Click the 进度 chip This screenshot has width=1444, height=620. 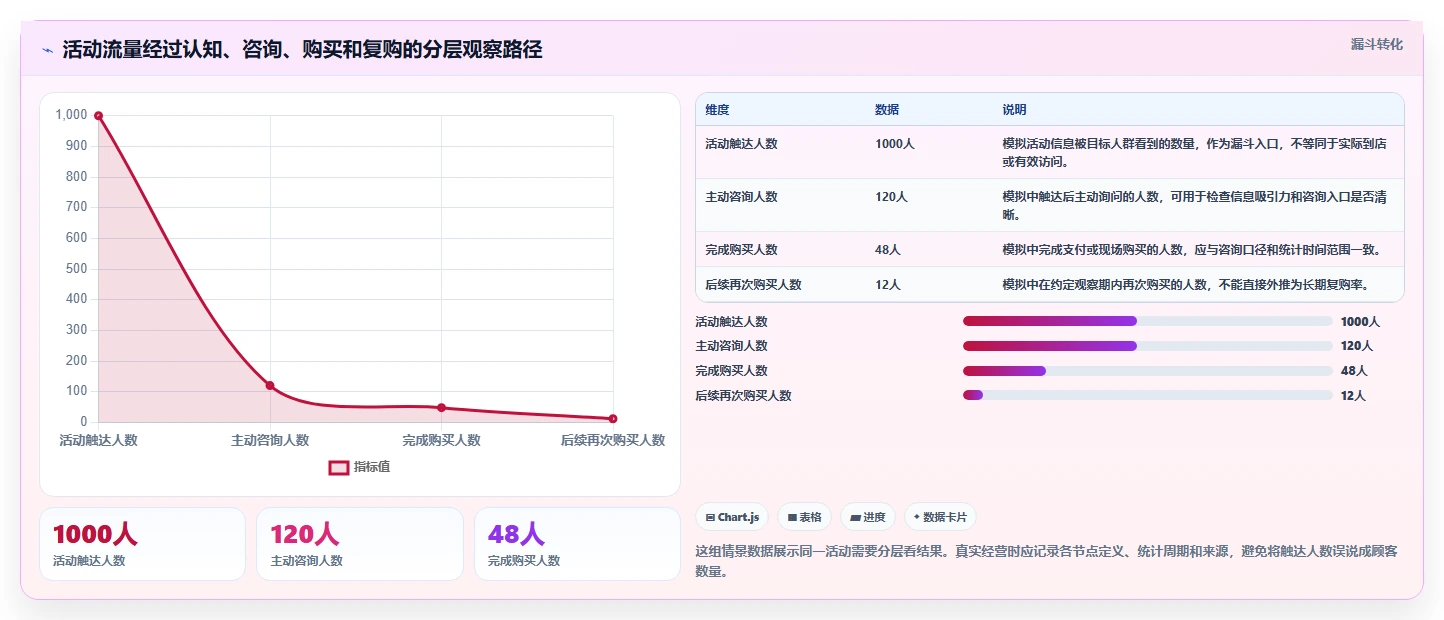[868, 517]
